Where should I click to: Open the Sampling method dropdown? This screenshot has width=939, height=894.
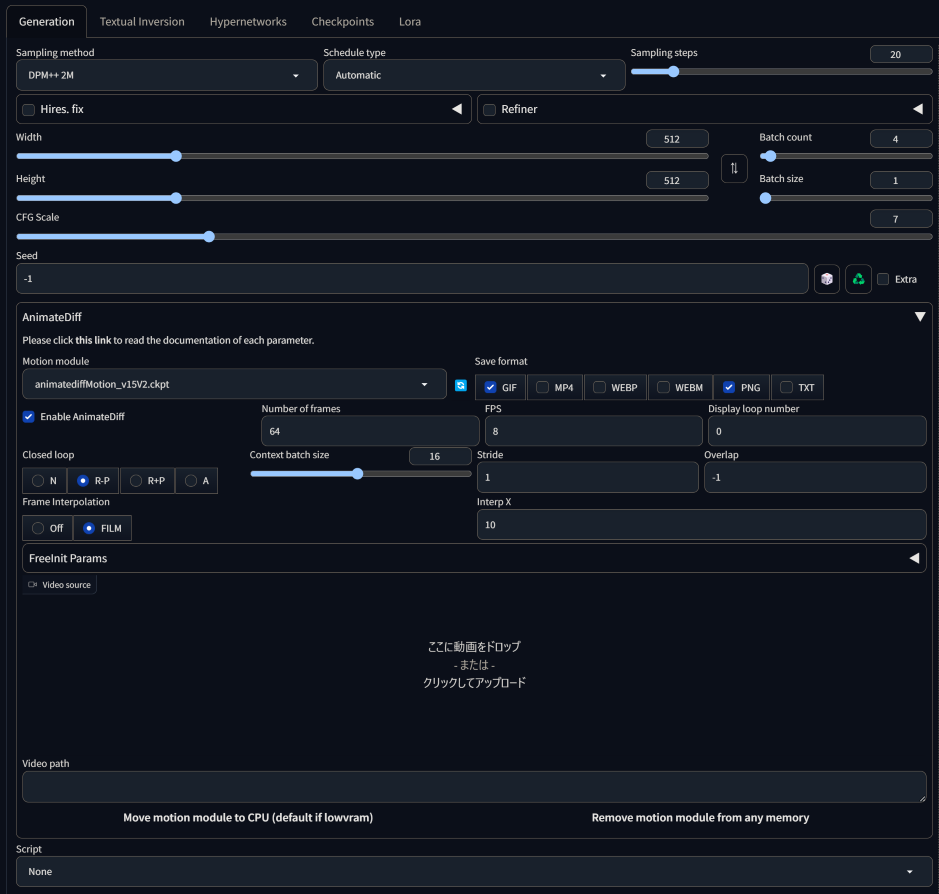(166, 75)
